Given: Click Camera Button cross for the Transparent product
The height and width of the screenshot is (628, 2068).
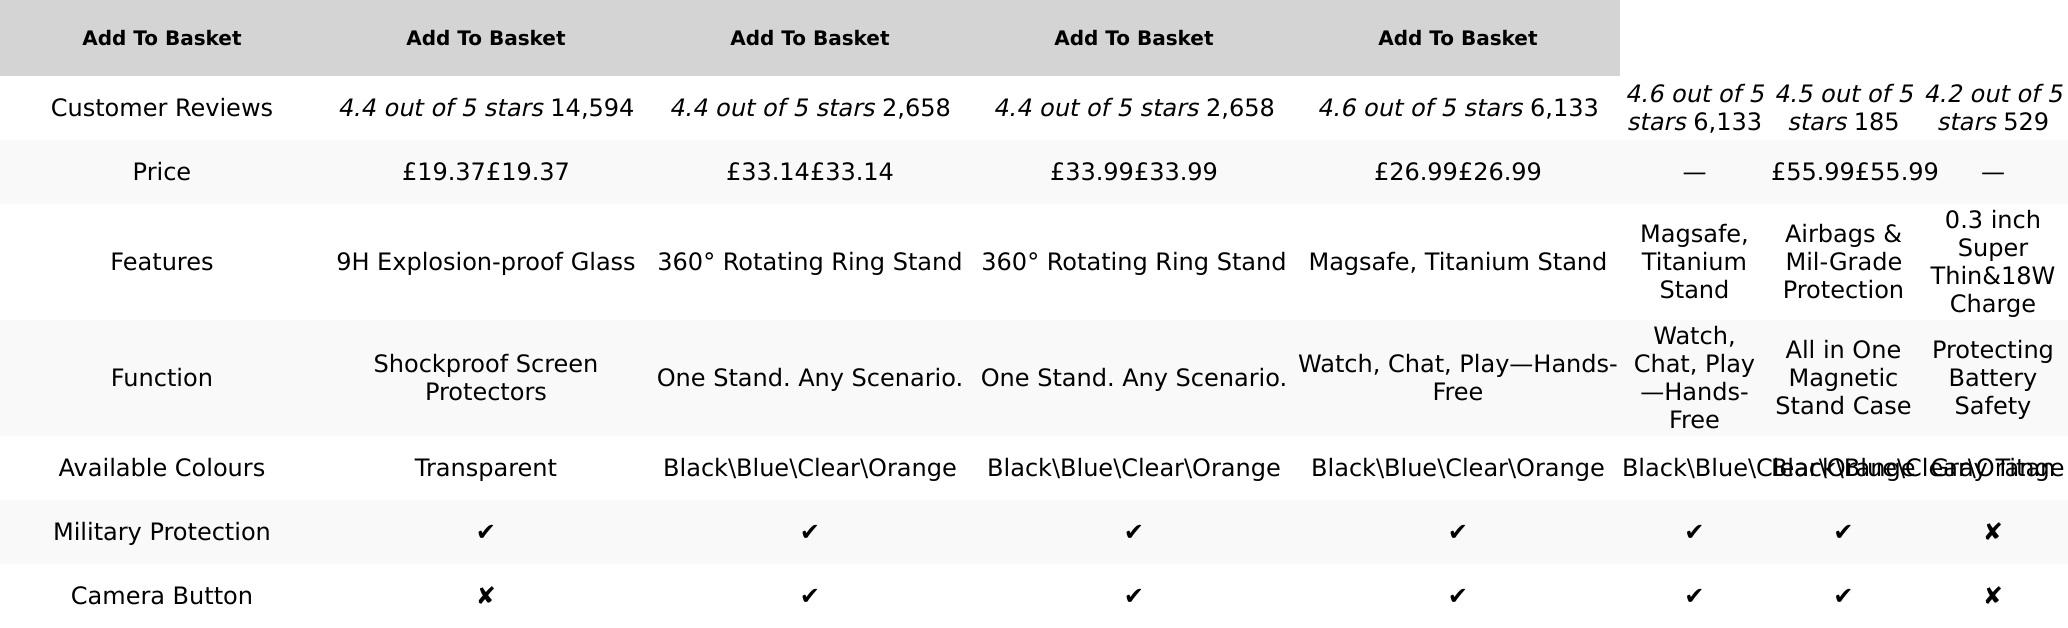Looking at the screenshot, I should coord(485,596).
